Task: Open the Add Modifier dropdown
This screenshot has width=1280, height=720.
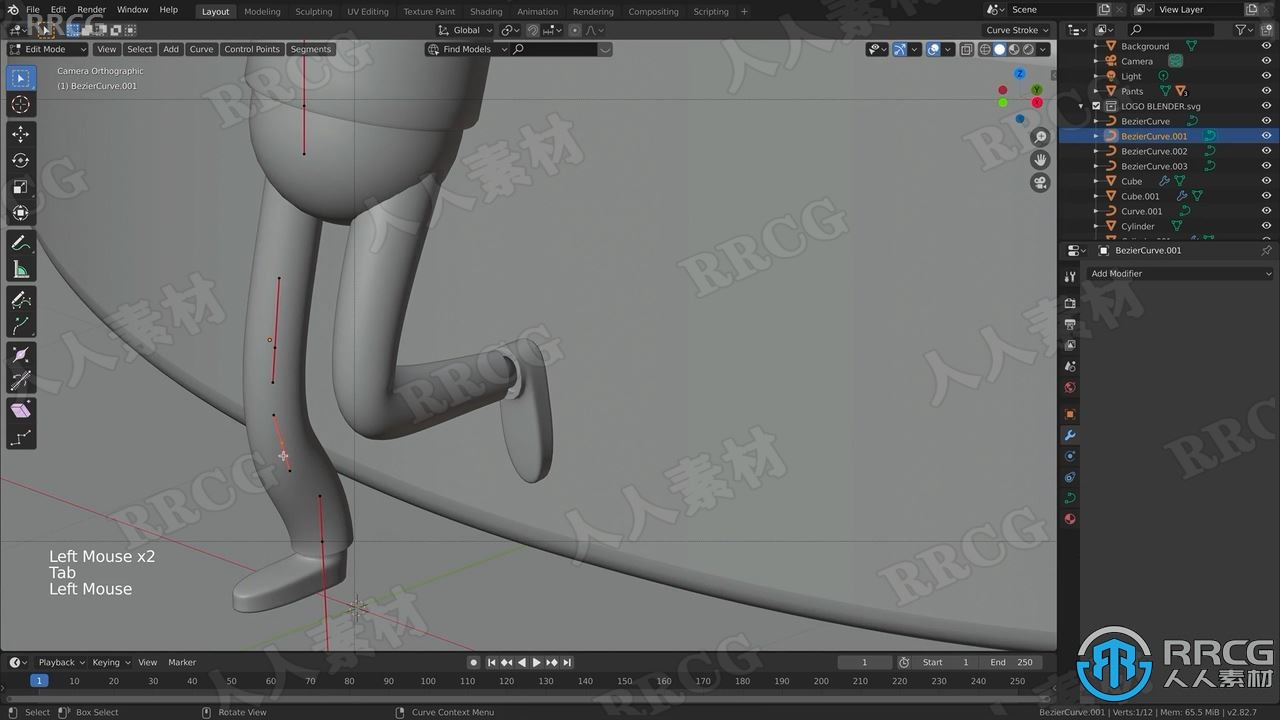Action: tap(1180, 273)
